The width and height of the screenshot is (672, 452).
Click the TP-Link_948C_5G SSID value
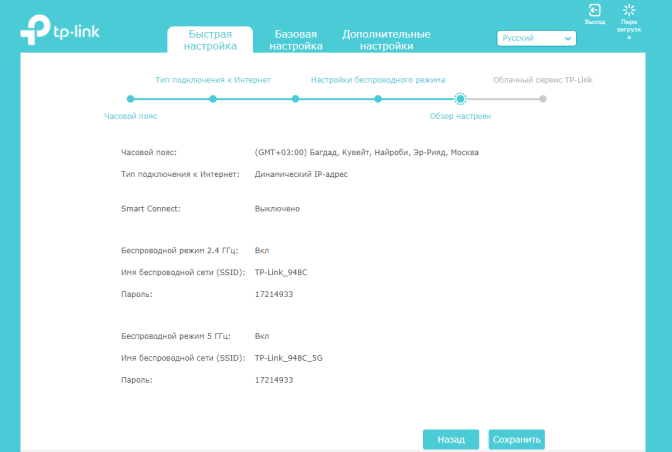click(x=288, y=358)
